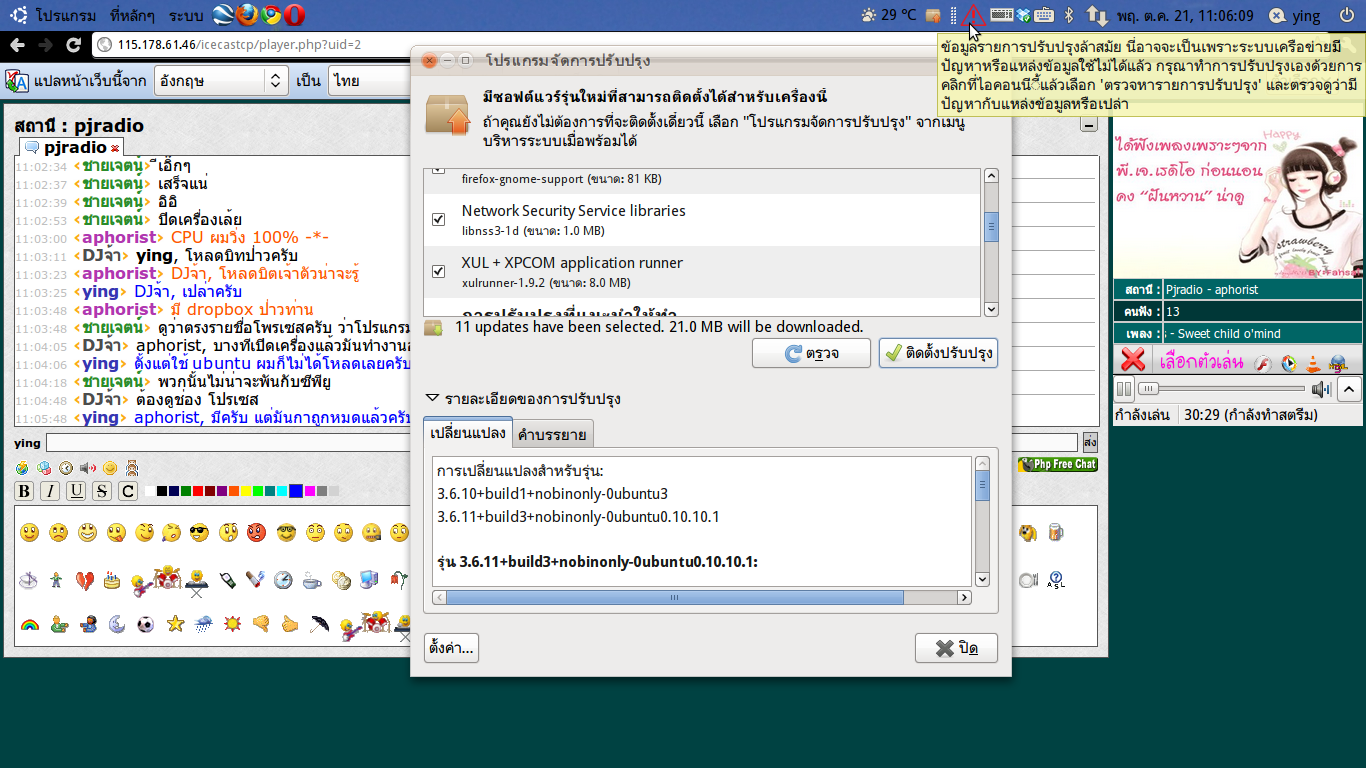
Task: Apply strikethrough formatting in chat
Action: click(102, 491)
